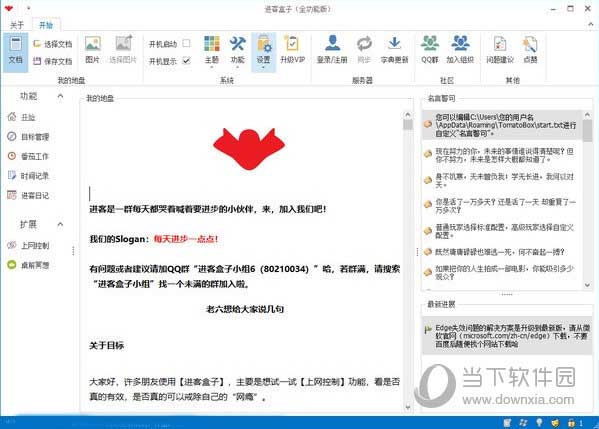Open 进客日记 diary in sidebar

28,196
